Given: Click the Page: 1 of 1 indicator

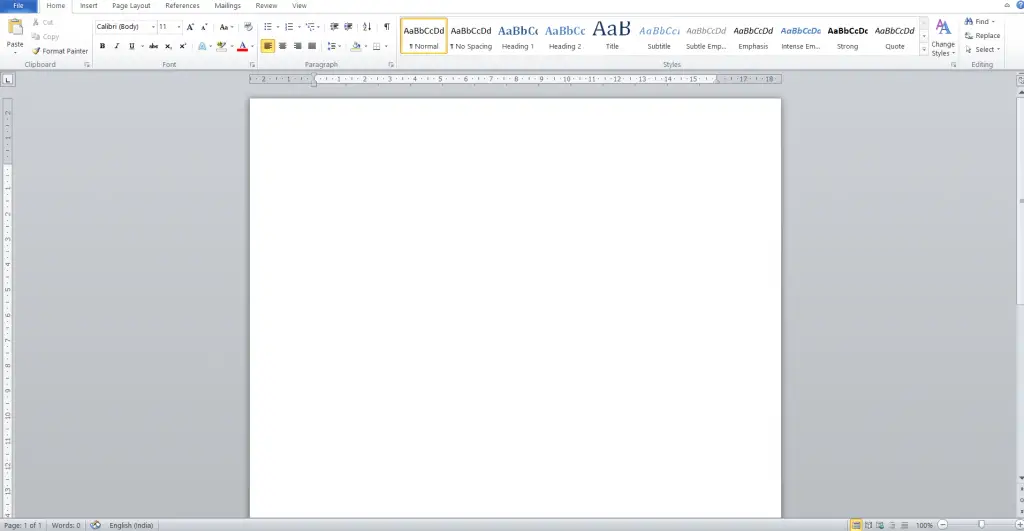Looking at the screenshot, I should (x=23, y=525).
